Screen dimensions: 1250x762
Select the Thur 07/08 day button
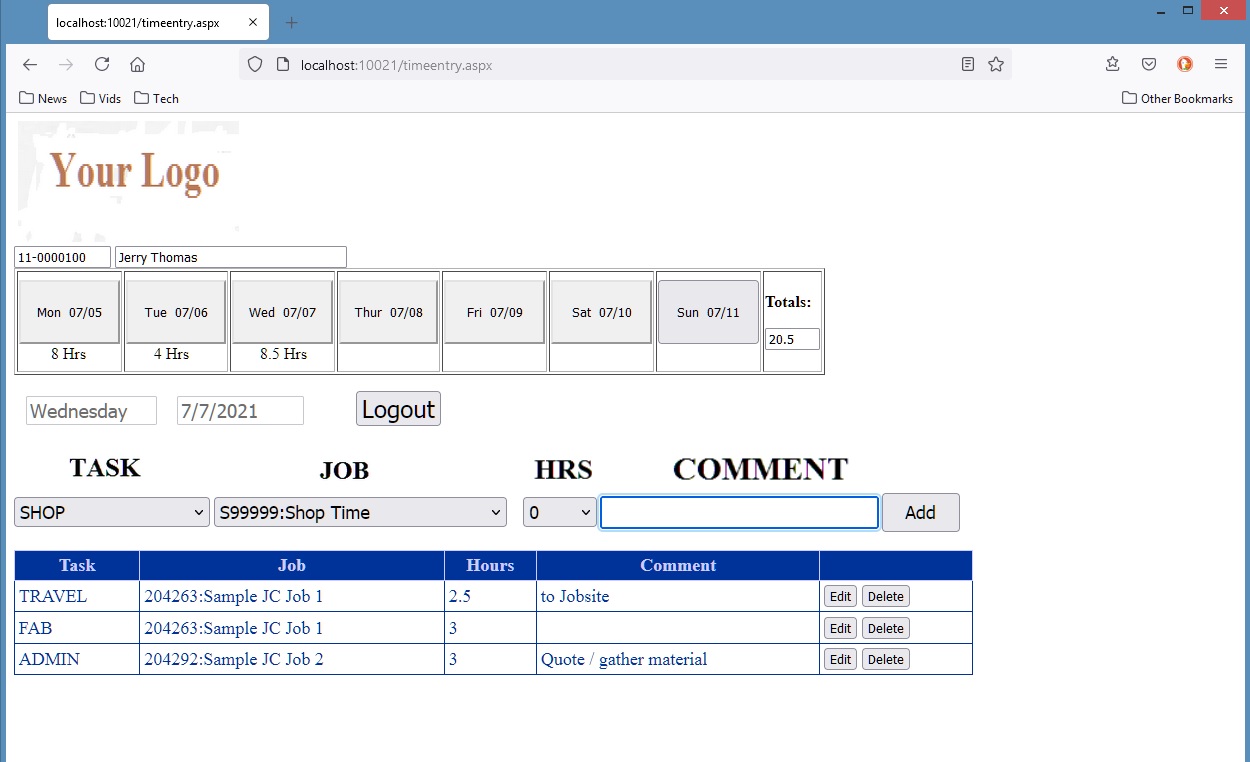[x=388, y=312]
